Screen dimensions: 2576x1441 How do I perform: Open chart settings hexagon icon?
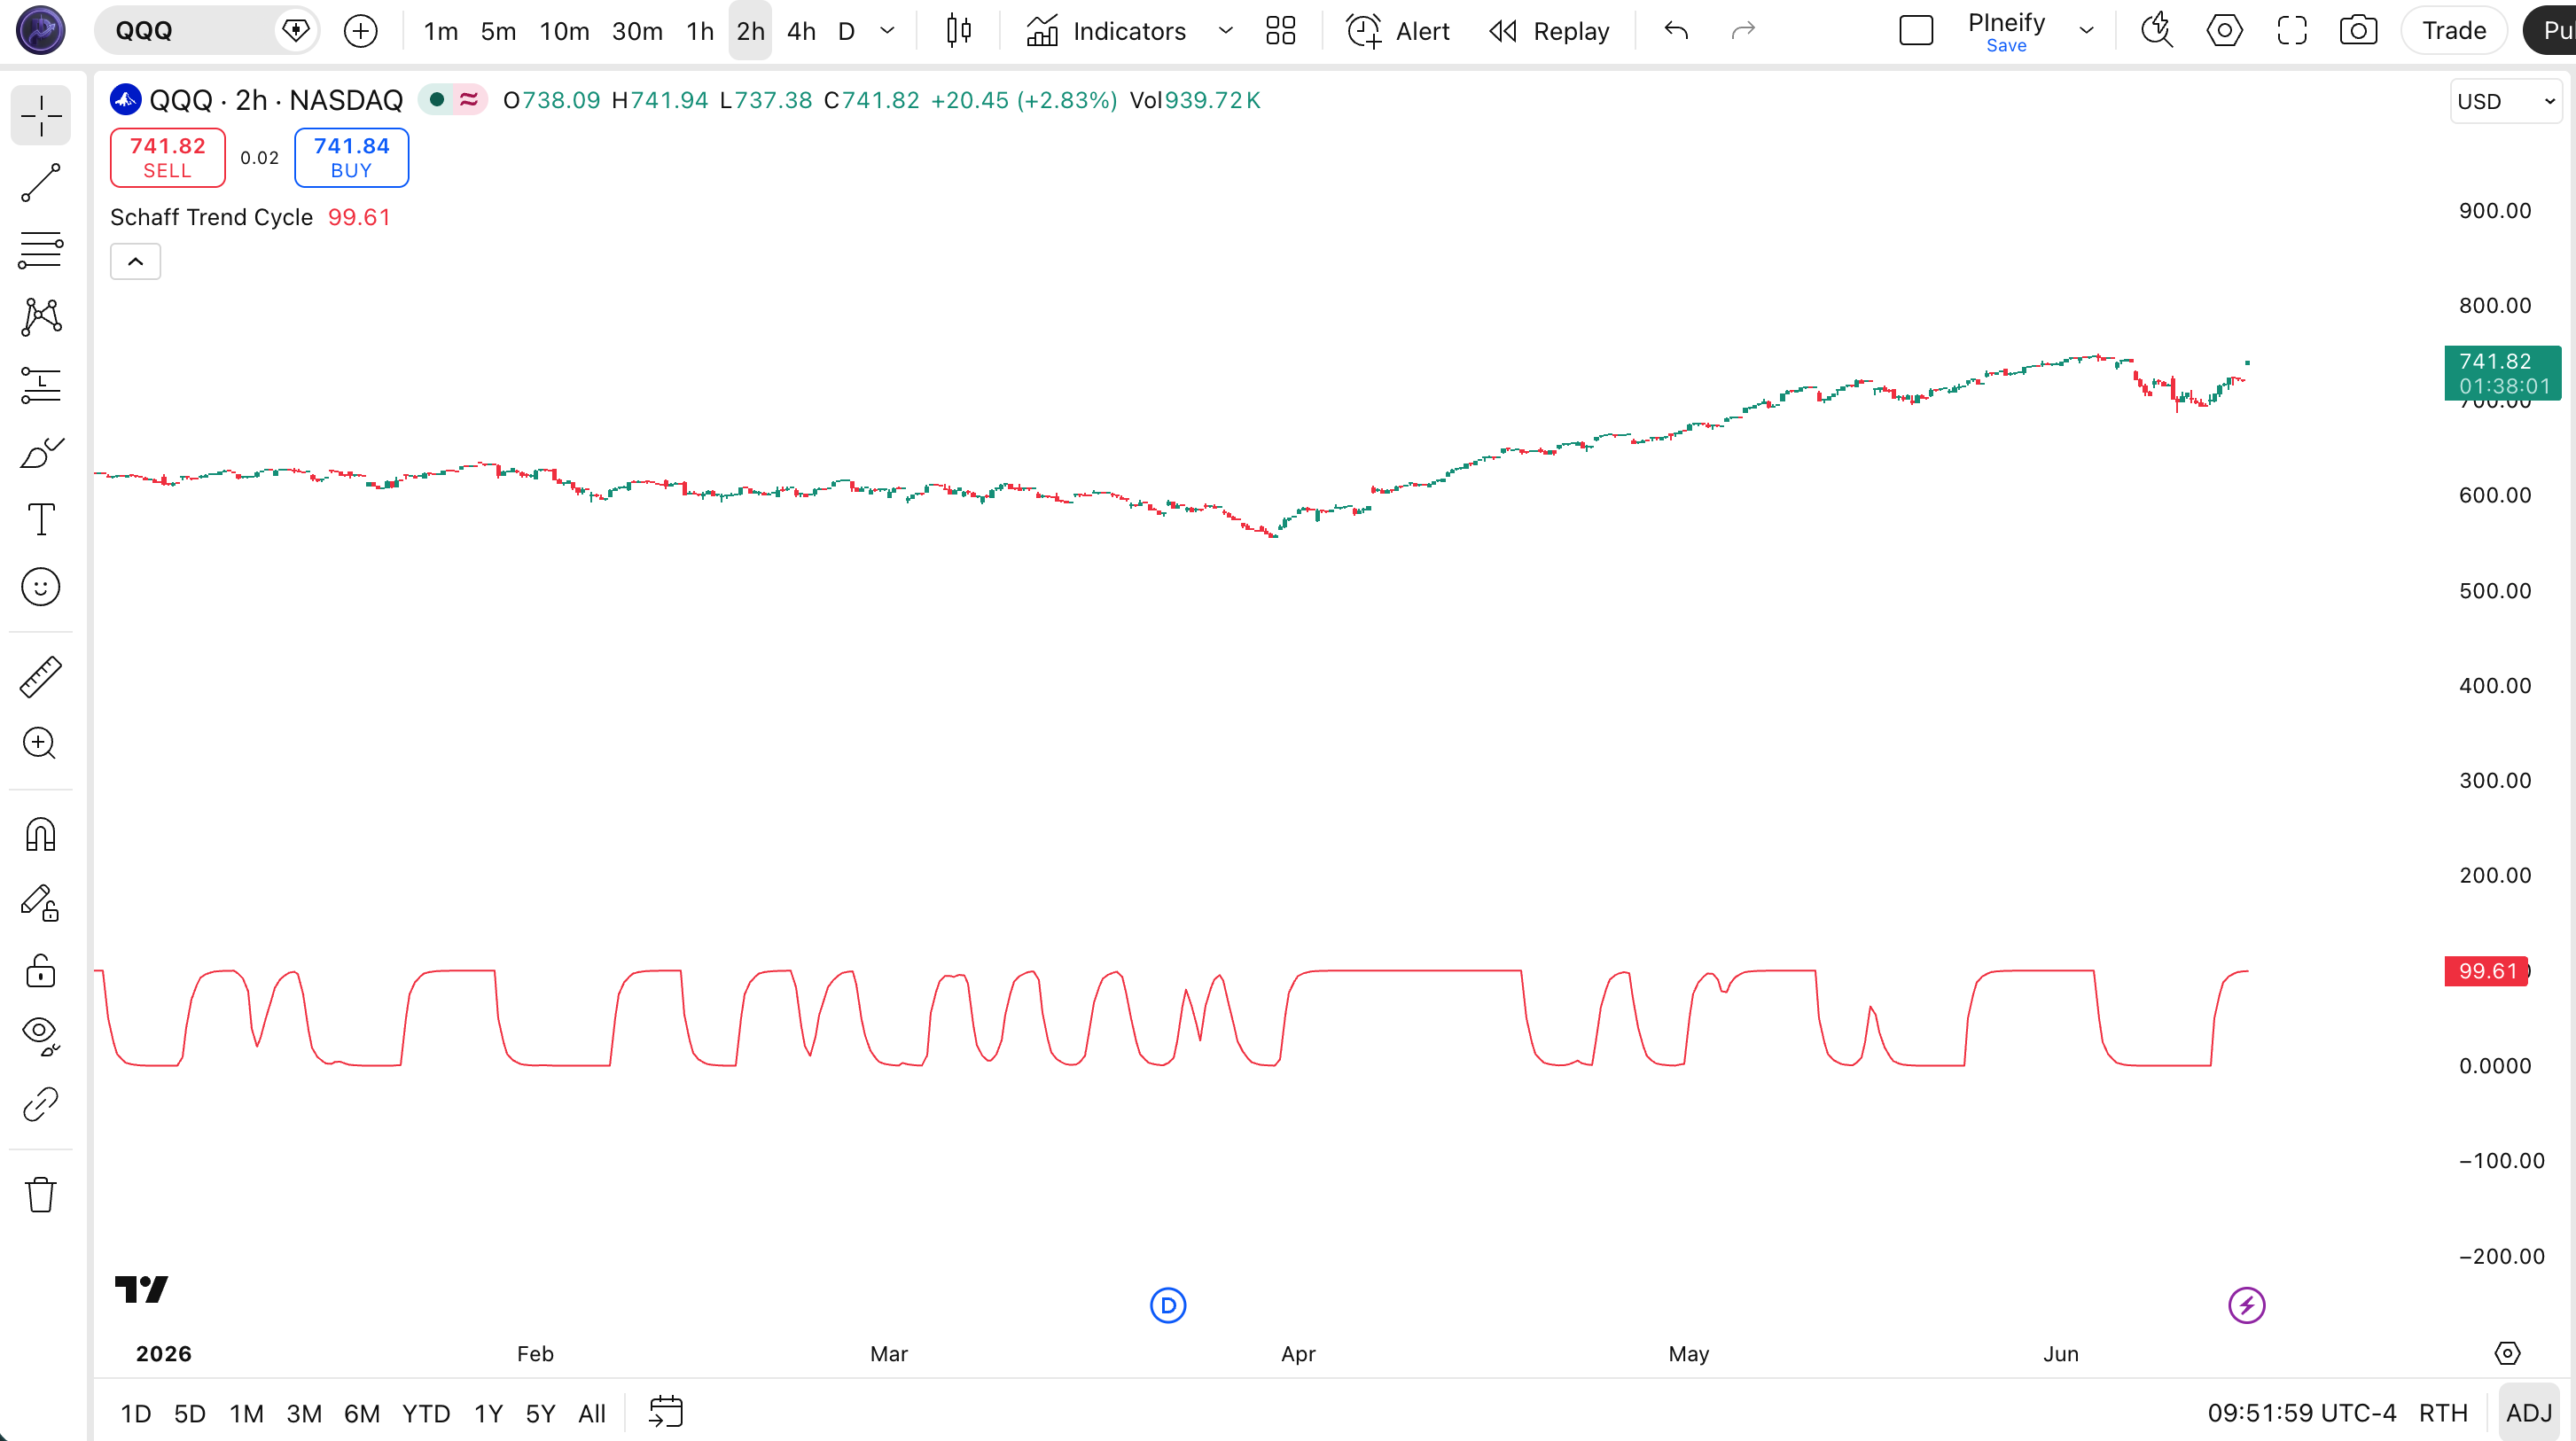[x=2224, y=31]
